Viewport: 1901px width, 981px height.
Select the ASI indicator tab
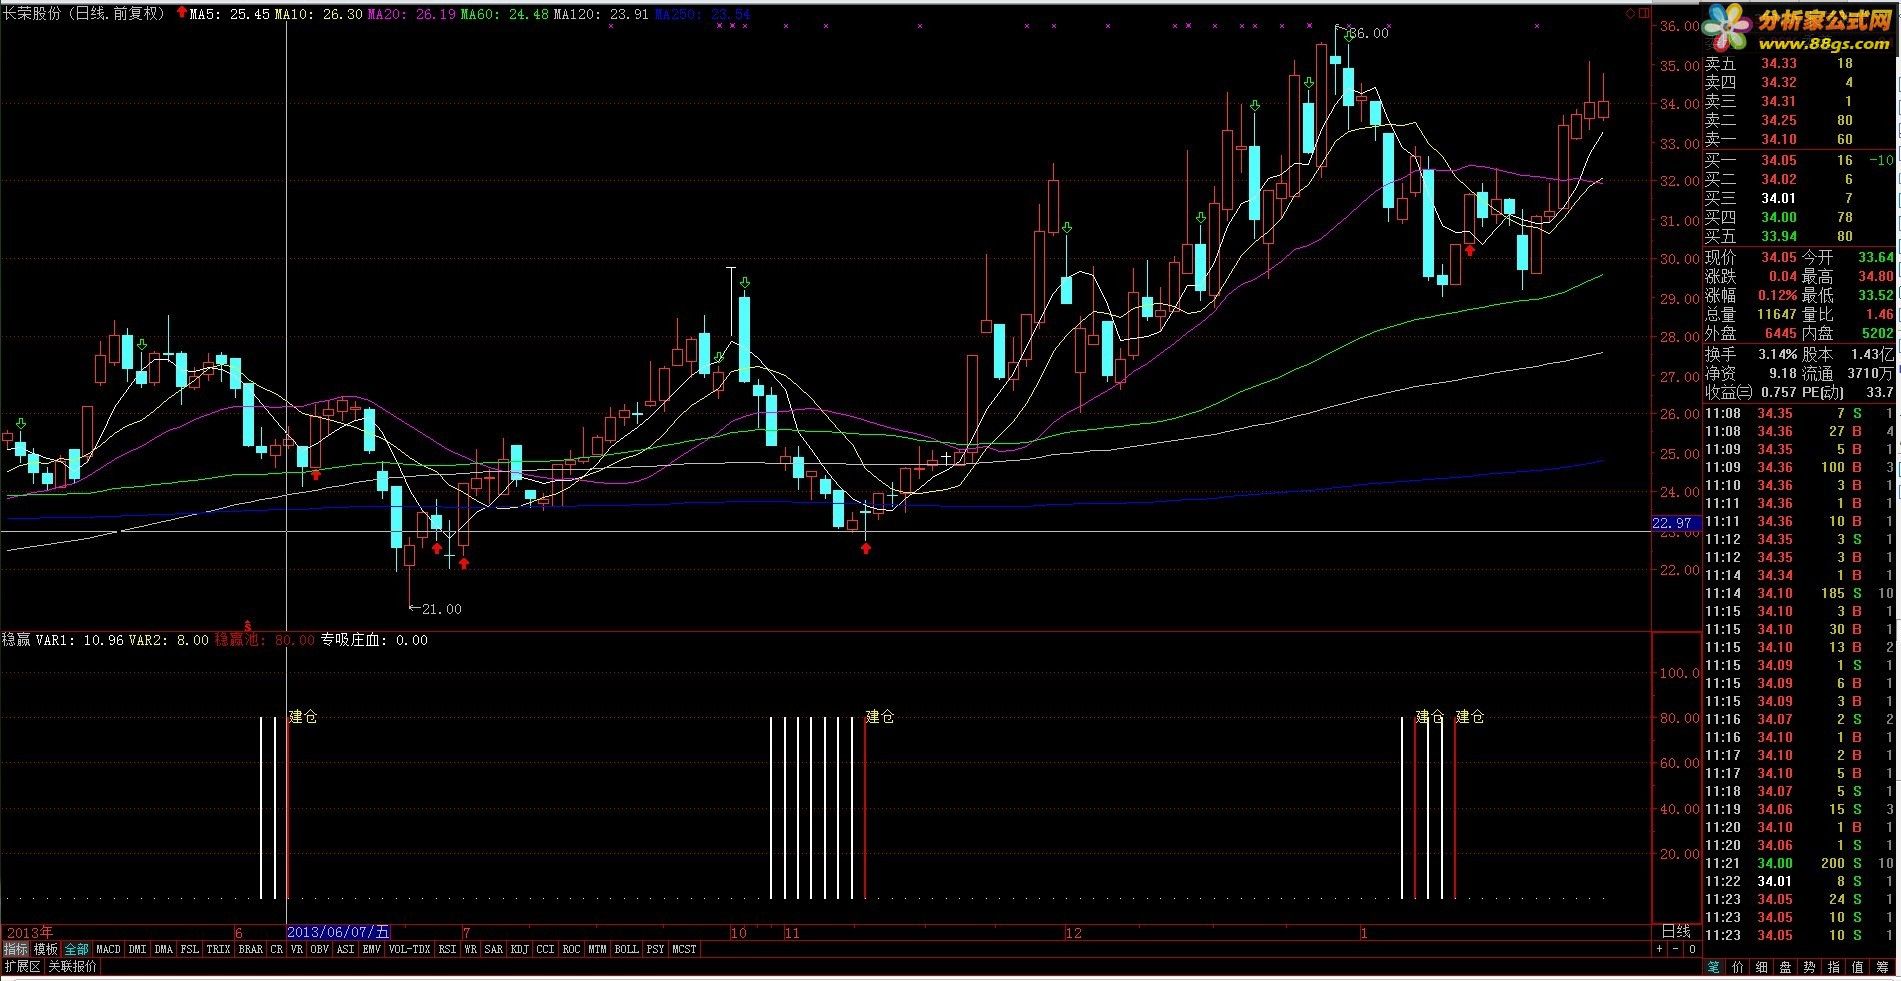[346, 949]
